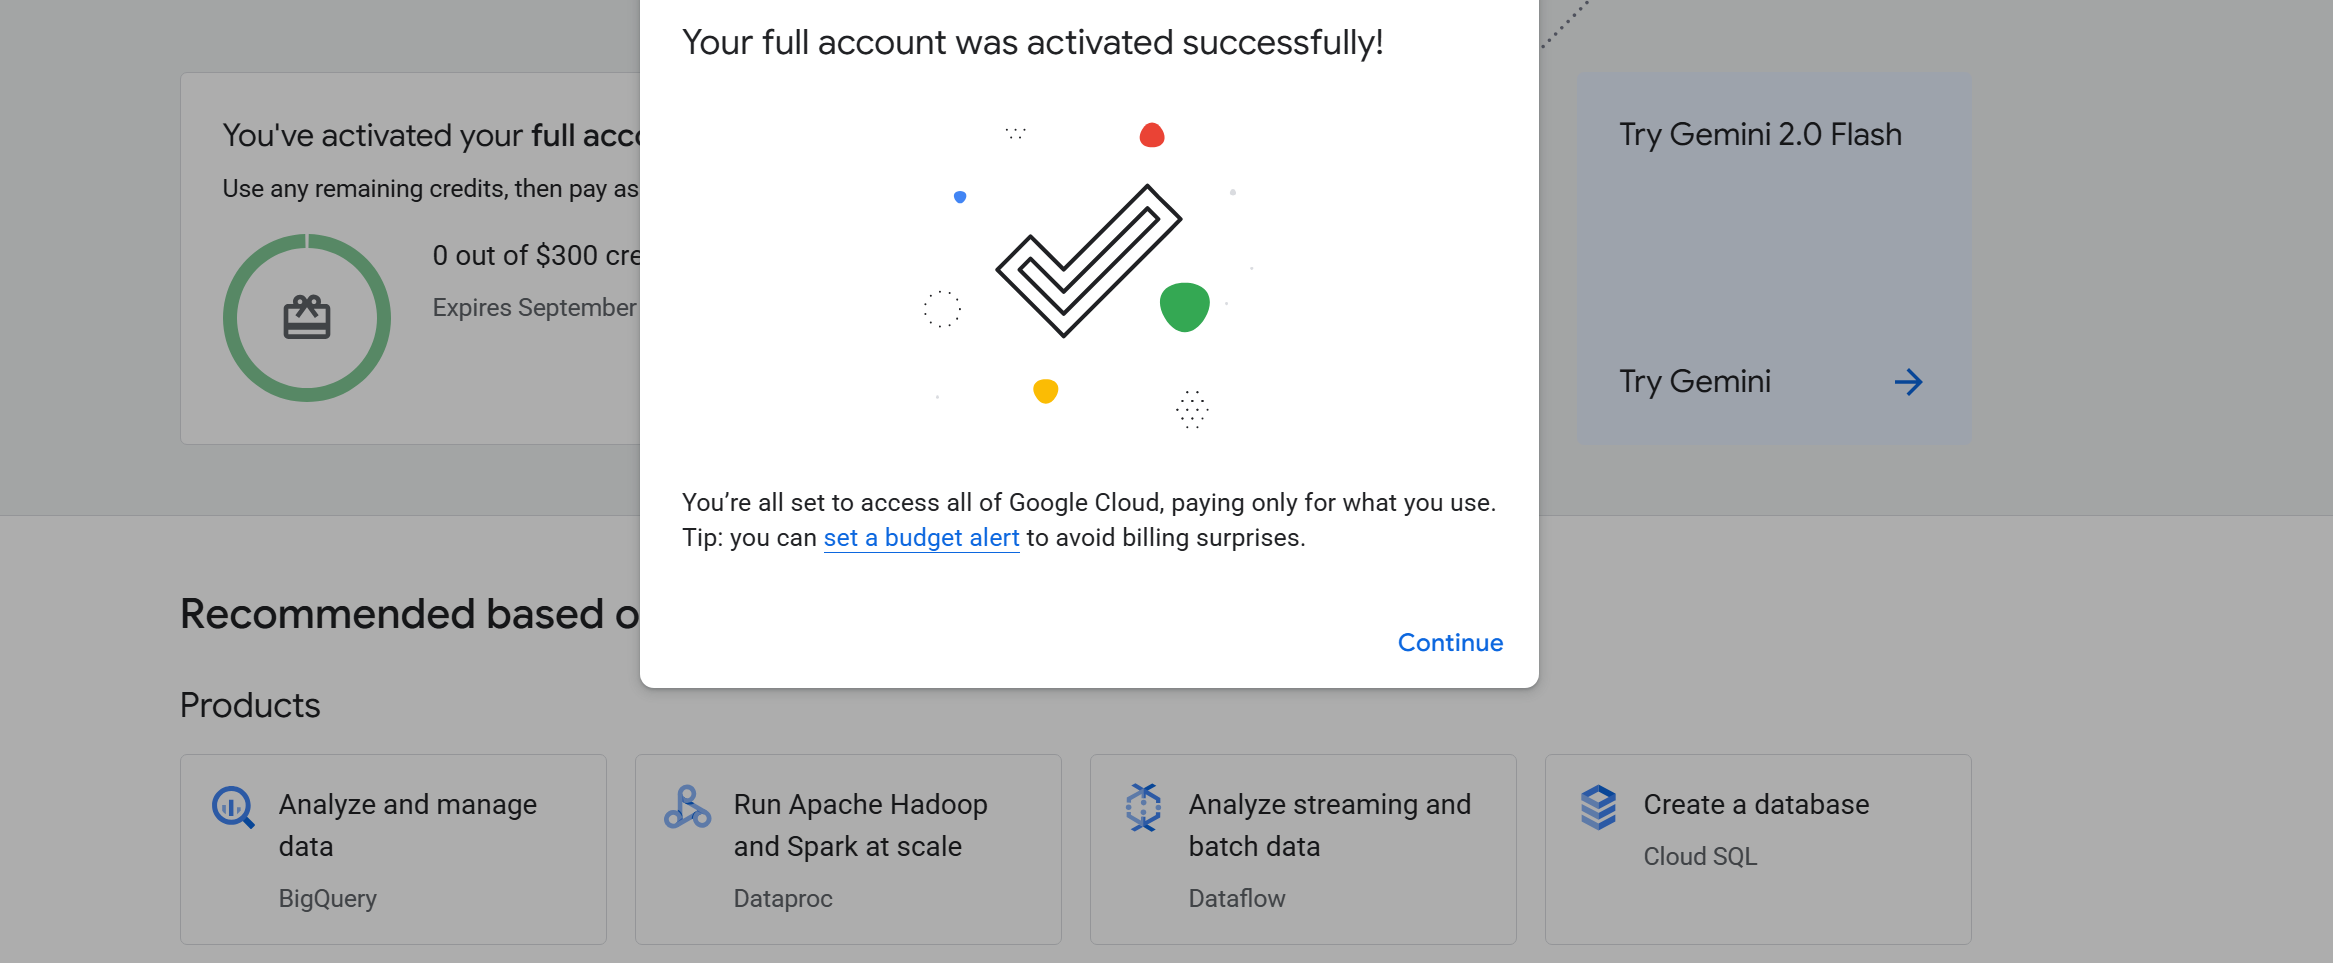Open the Try Gemini link

click(1695, 381)
